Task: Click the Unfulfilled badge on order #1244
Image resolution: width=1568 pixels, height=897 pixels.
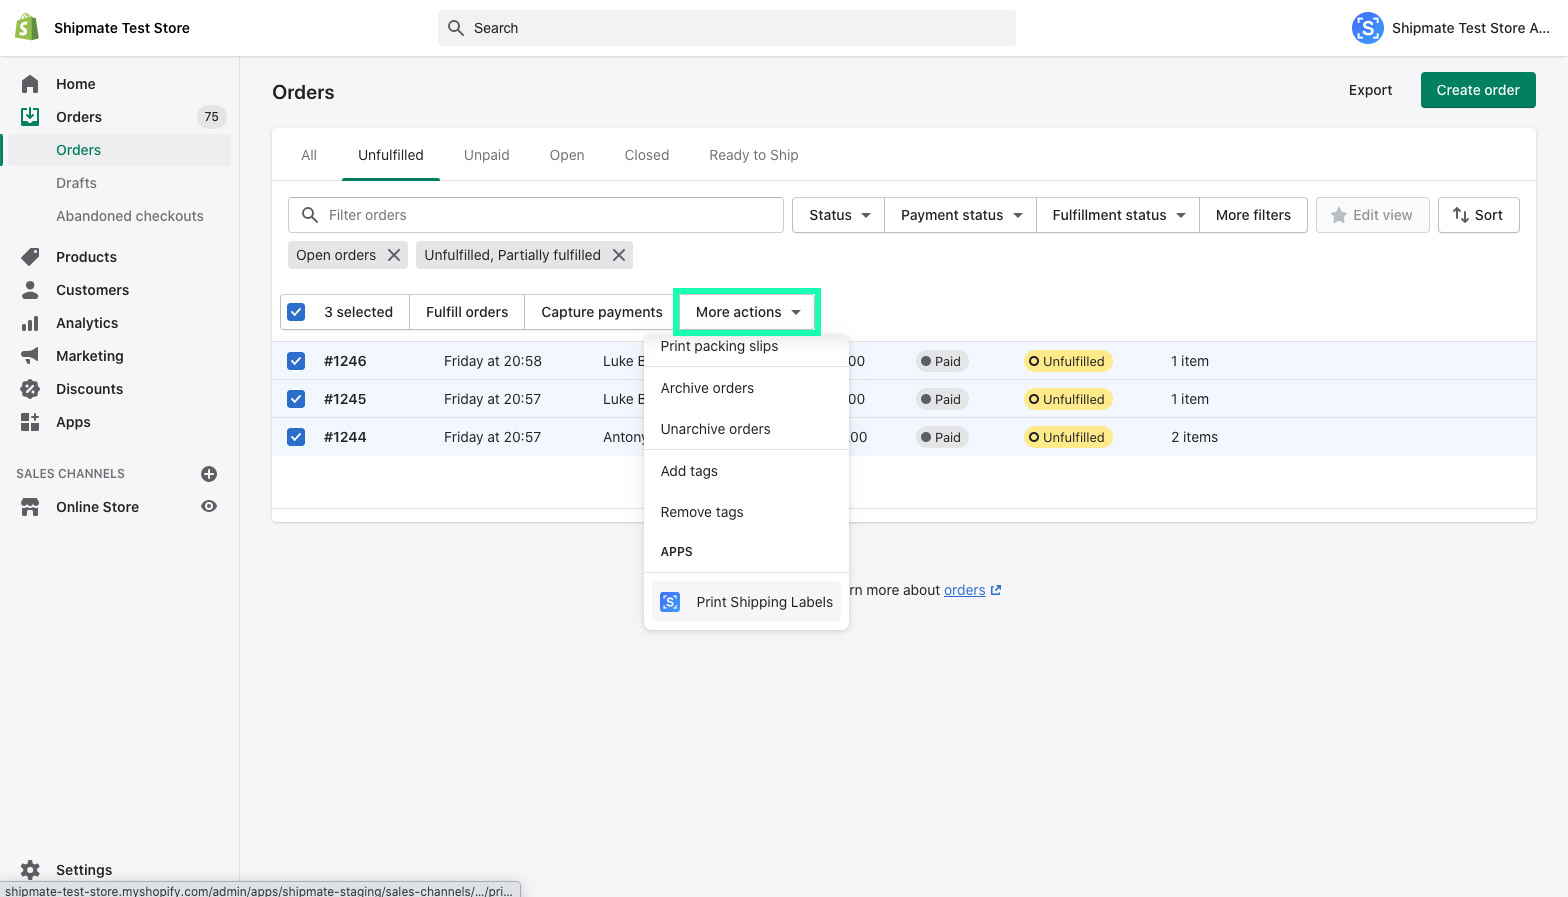Action: click(1068, 437)
